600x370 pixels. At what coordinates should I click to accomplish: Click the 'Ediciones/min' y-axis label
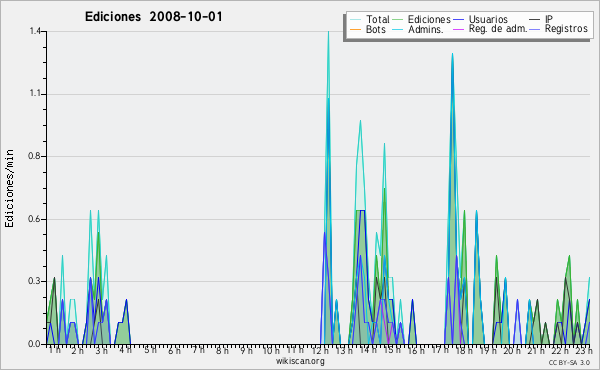pyautogui.click(x=9, y=188)
